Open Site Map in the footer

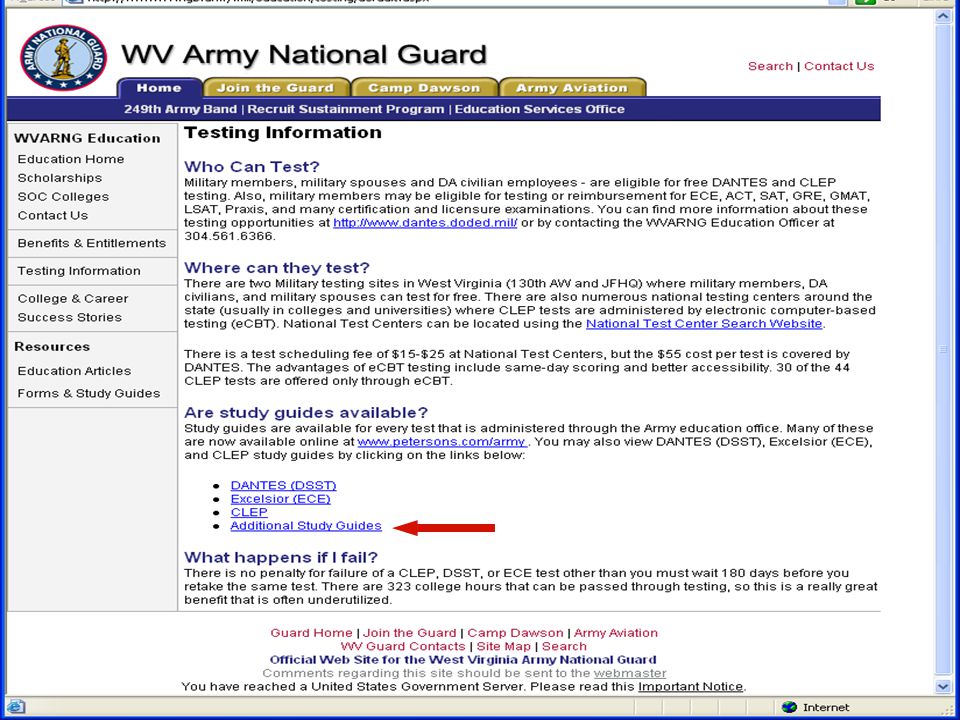[x=503, y=647]
